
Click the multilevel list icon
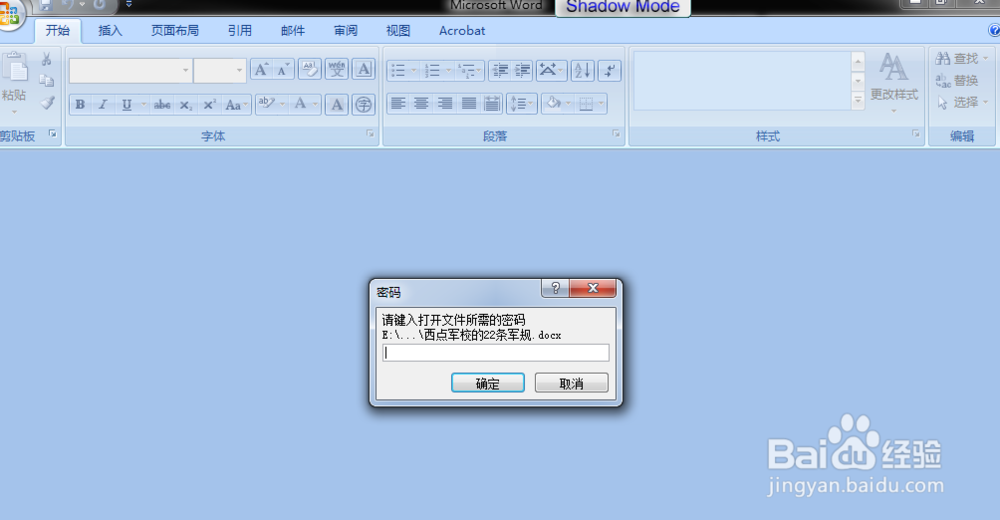click(x=467, y=70)
